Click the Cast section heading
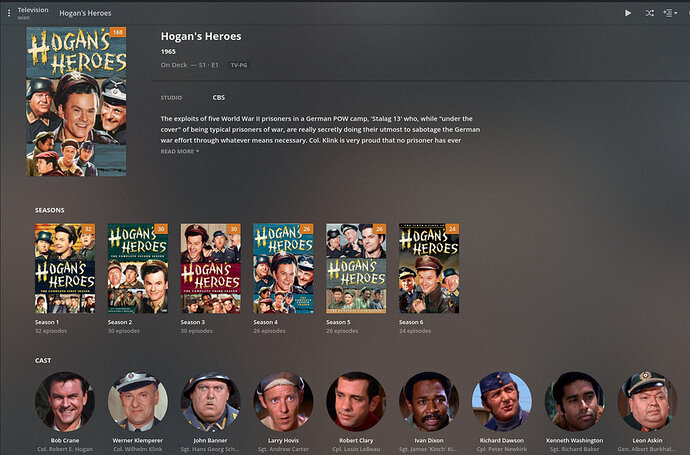 coord(43,360)
